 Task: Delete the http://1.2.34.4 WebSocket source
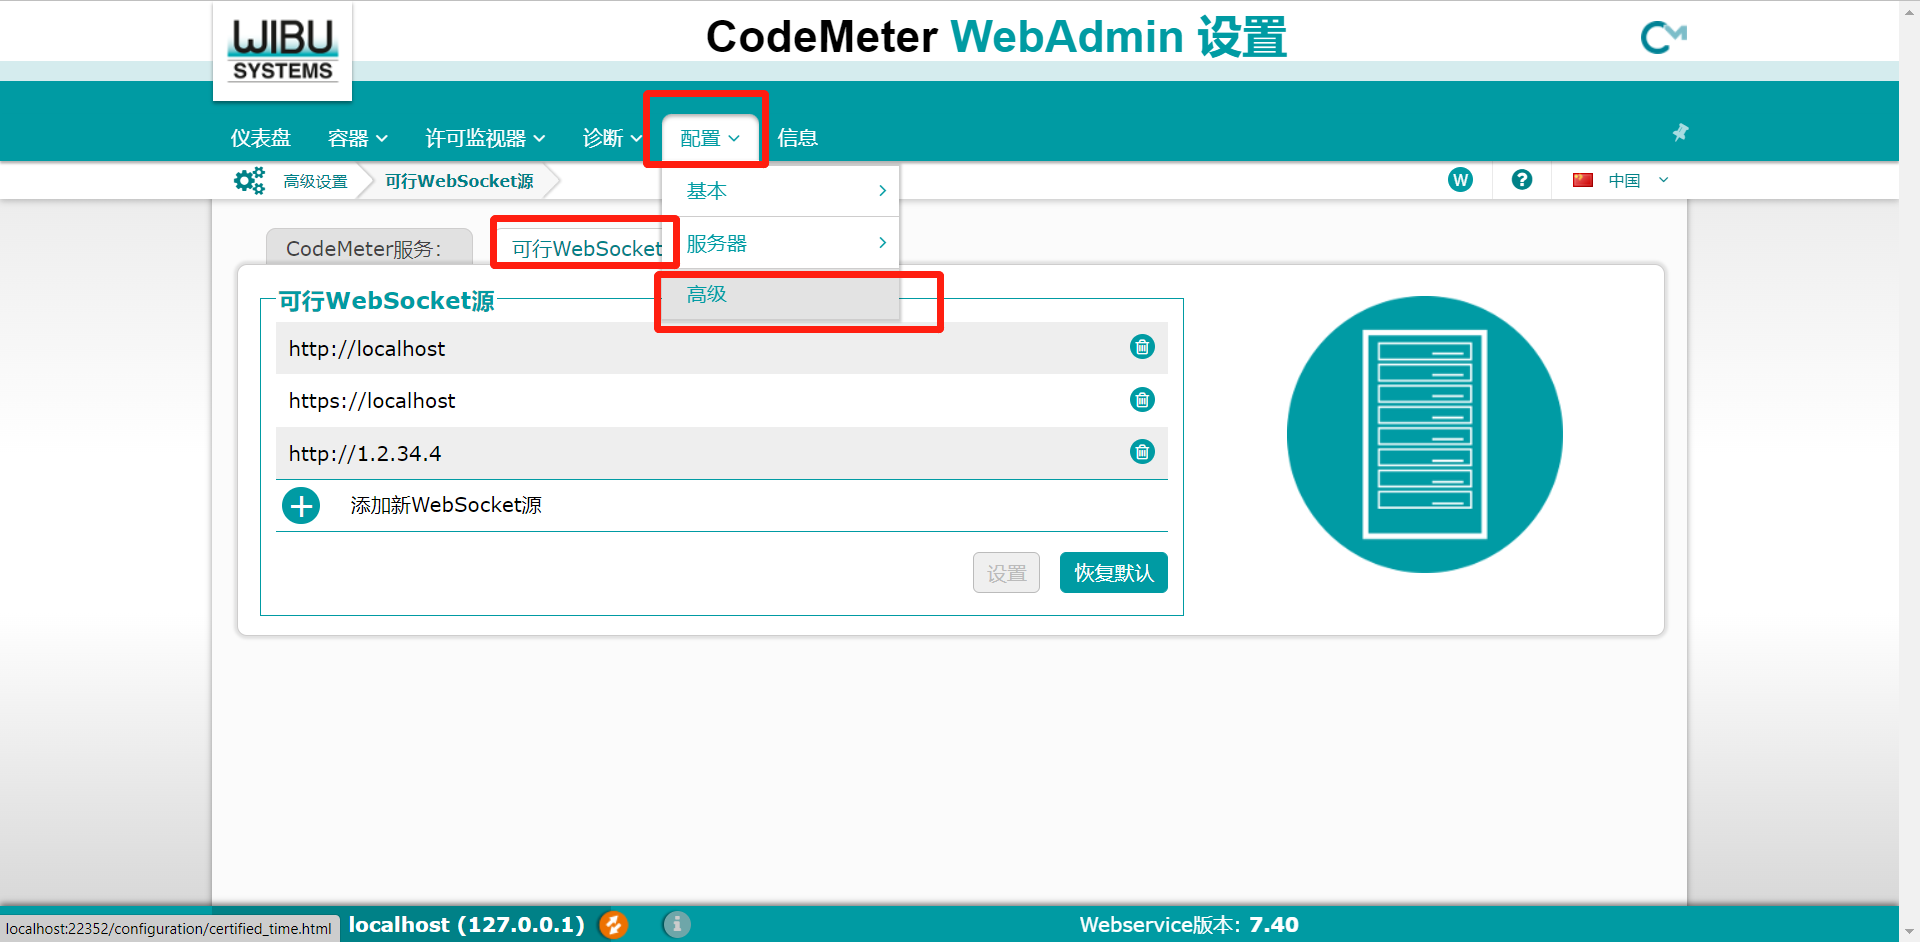tap(1142, 452)
